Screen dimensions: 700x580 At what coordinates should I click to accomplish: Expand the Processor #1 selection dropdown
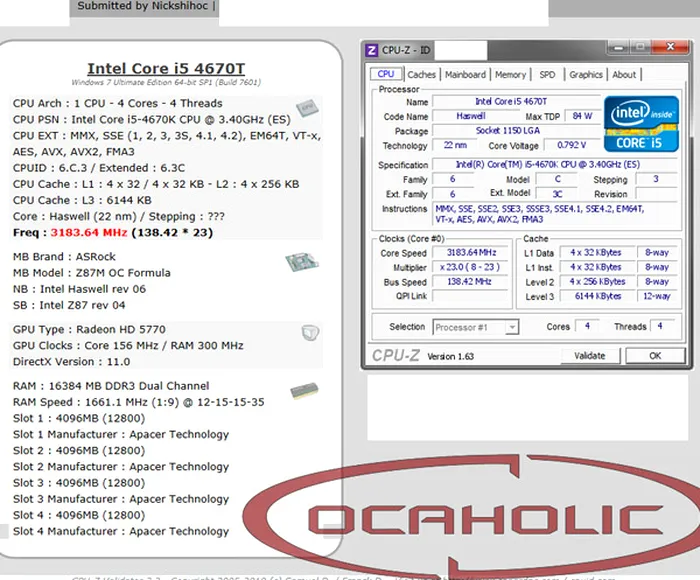(x=512, y=327)
